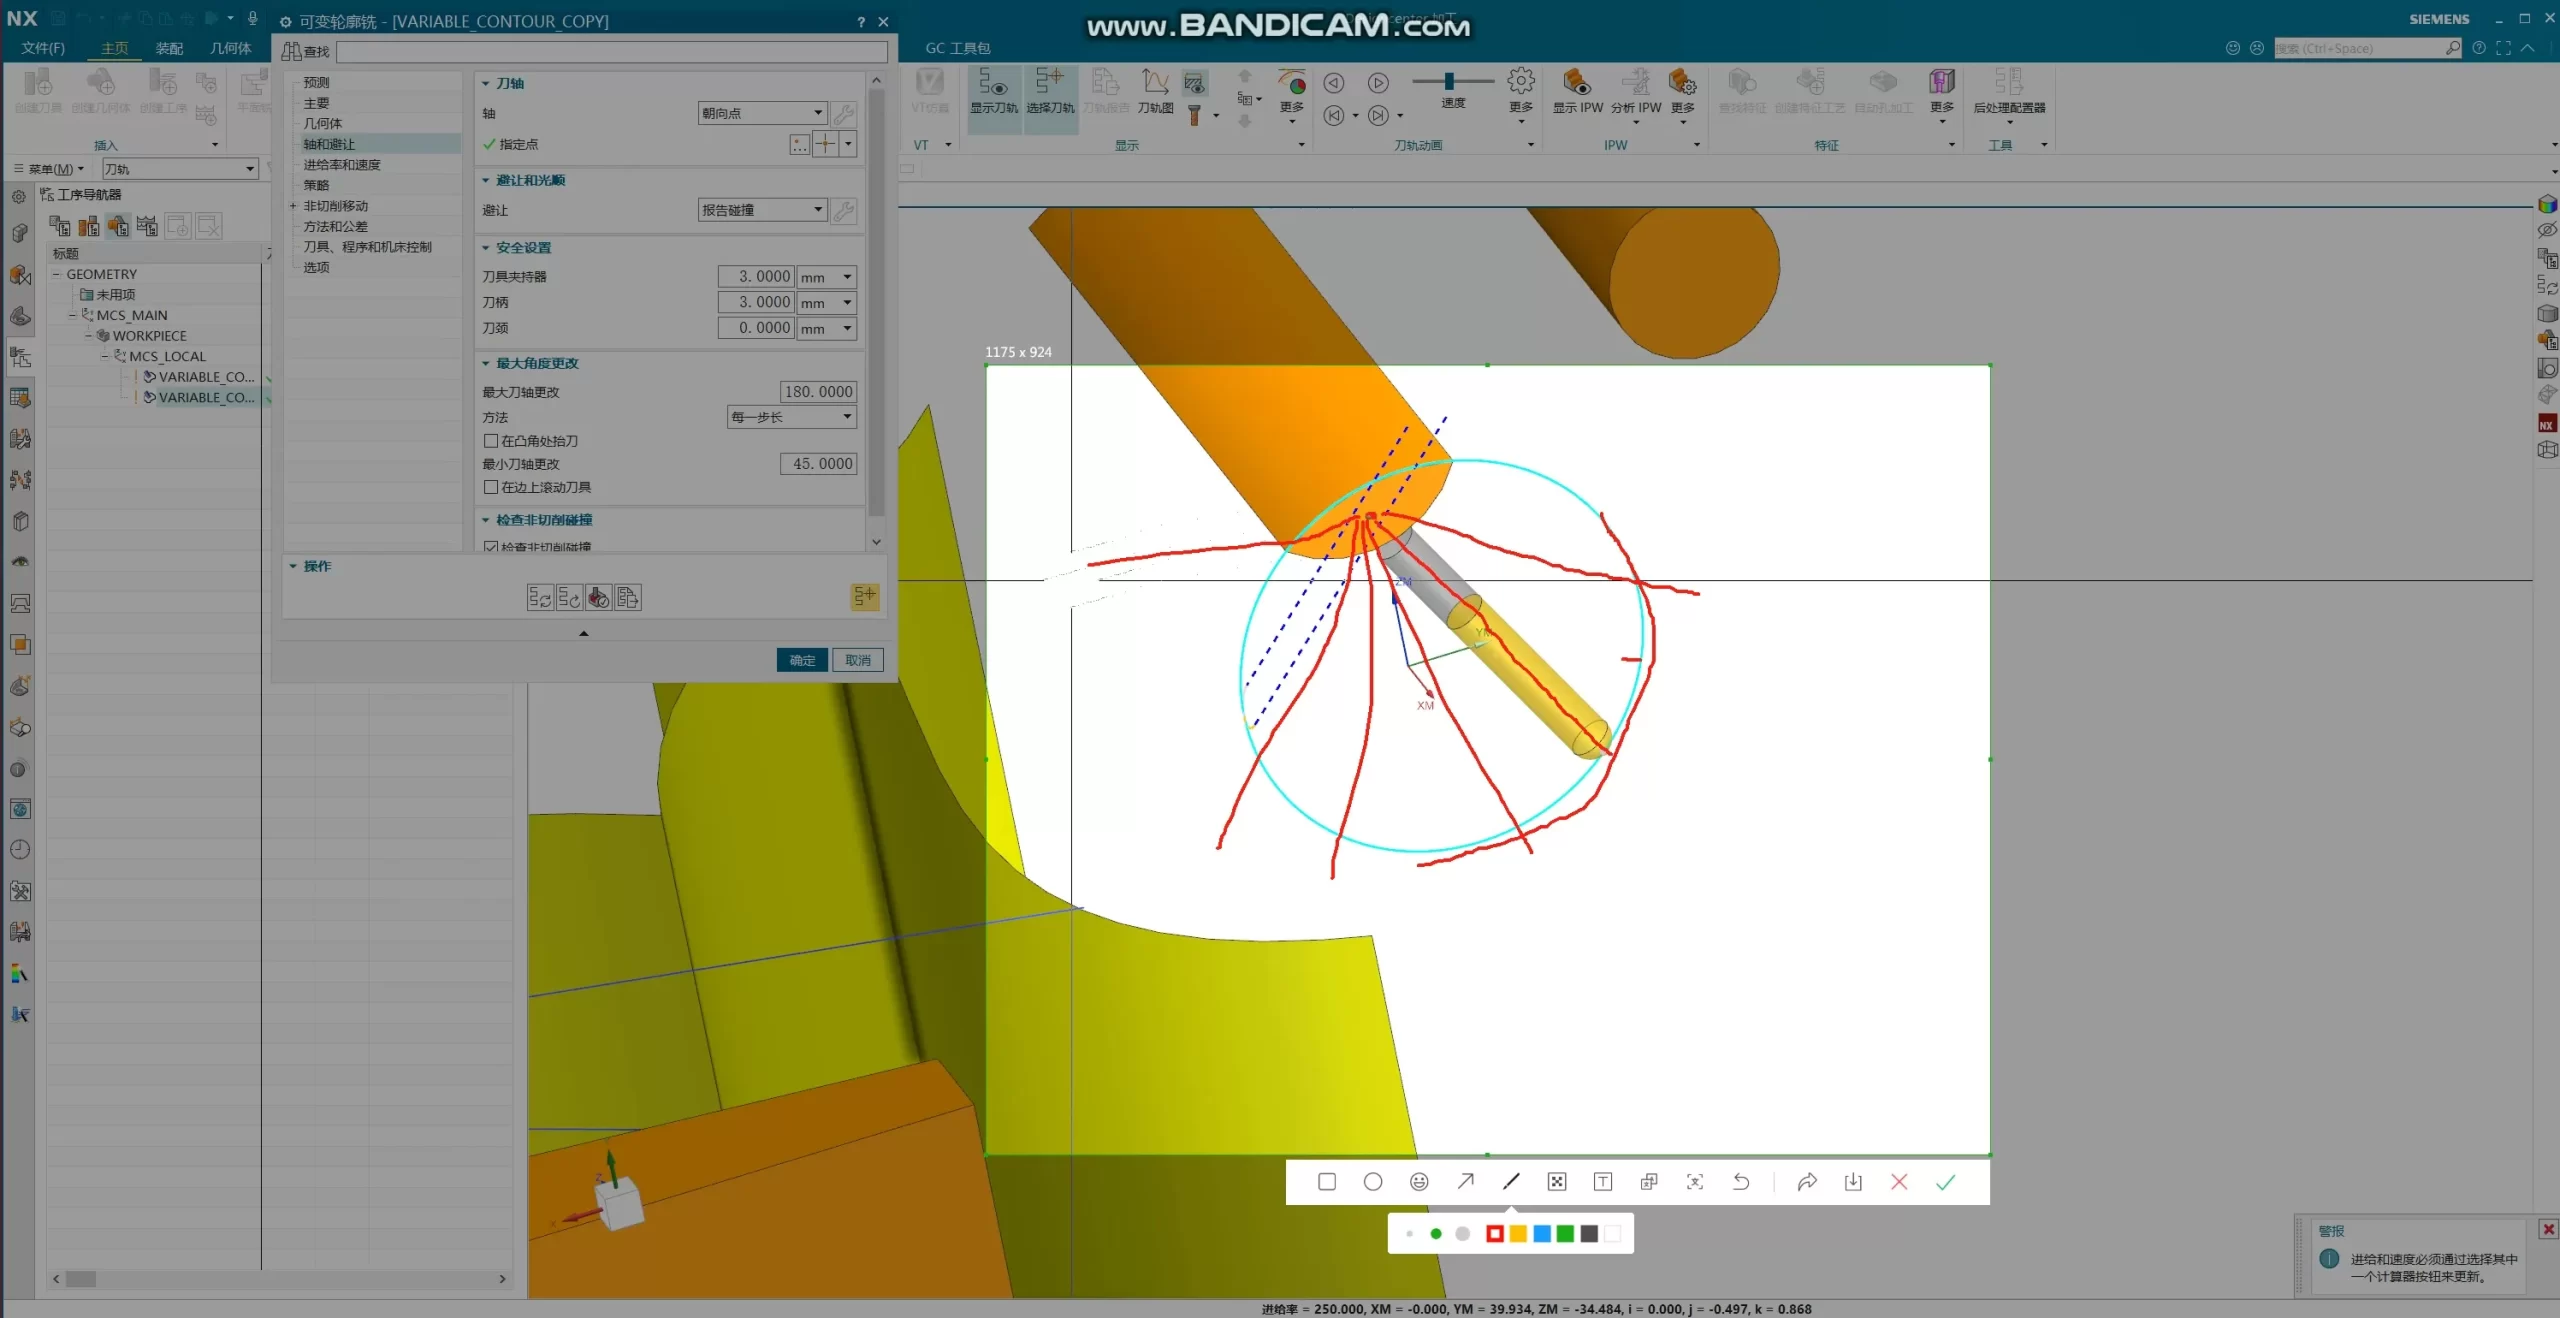Viewport: 2560px width, 1318px height.
Task: Choose the blue pen color swatch
Action: [x=1541, y=1234]
